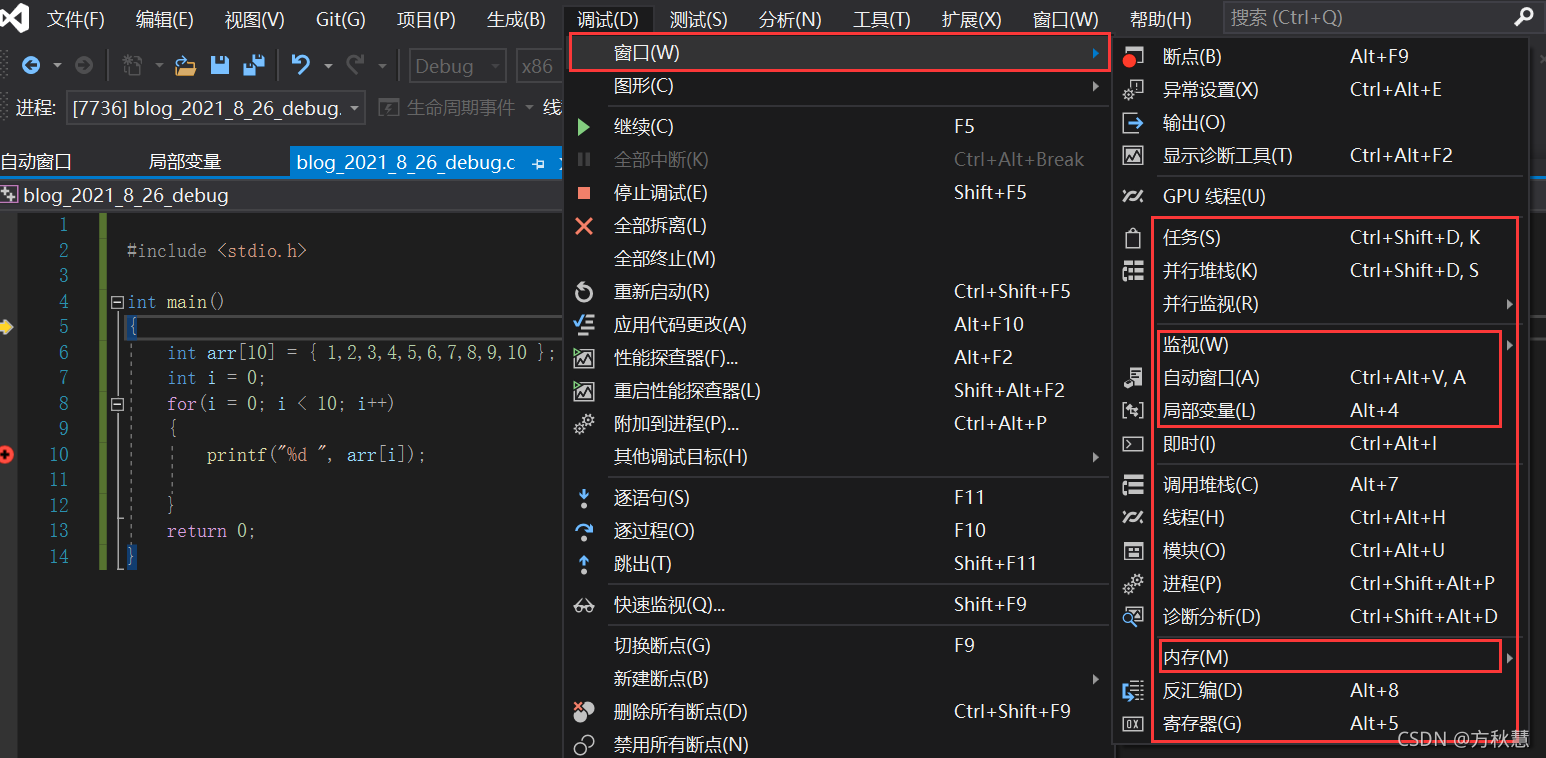The width and height of the screenshot is (1546, 758).
Task: Select 切换断点(G) menu entry
Action: (837, 646)
